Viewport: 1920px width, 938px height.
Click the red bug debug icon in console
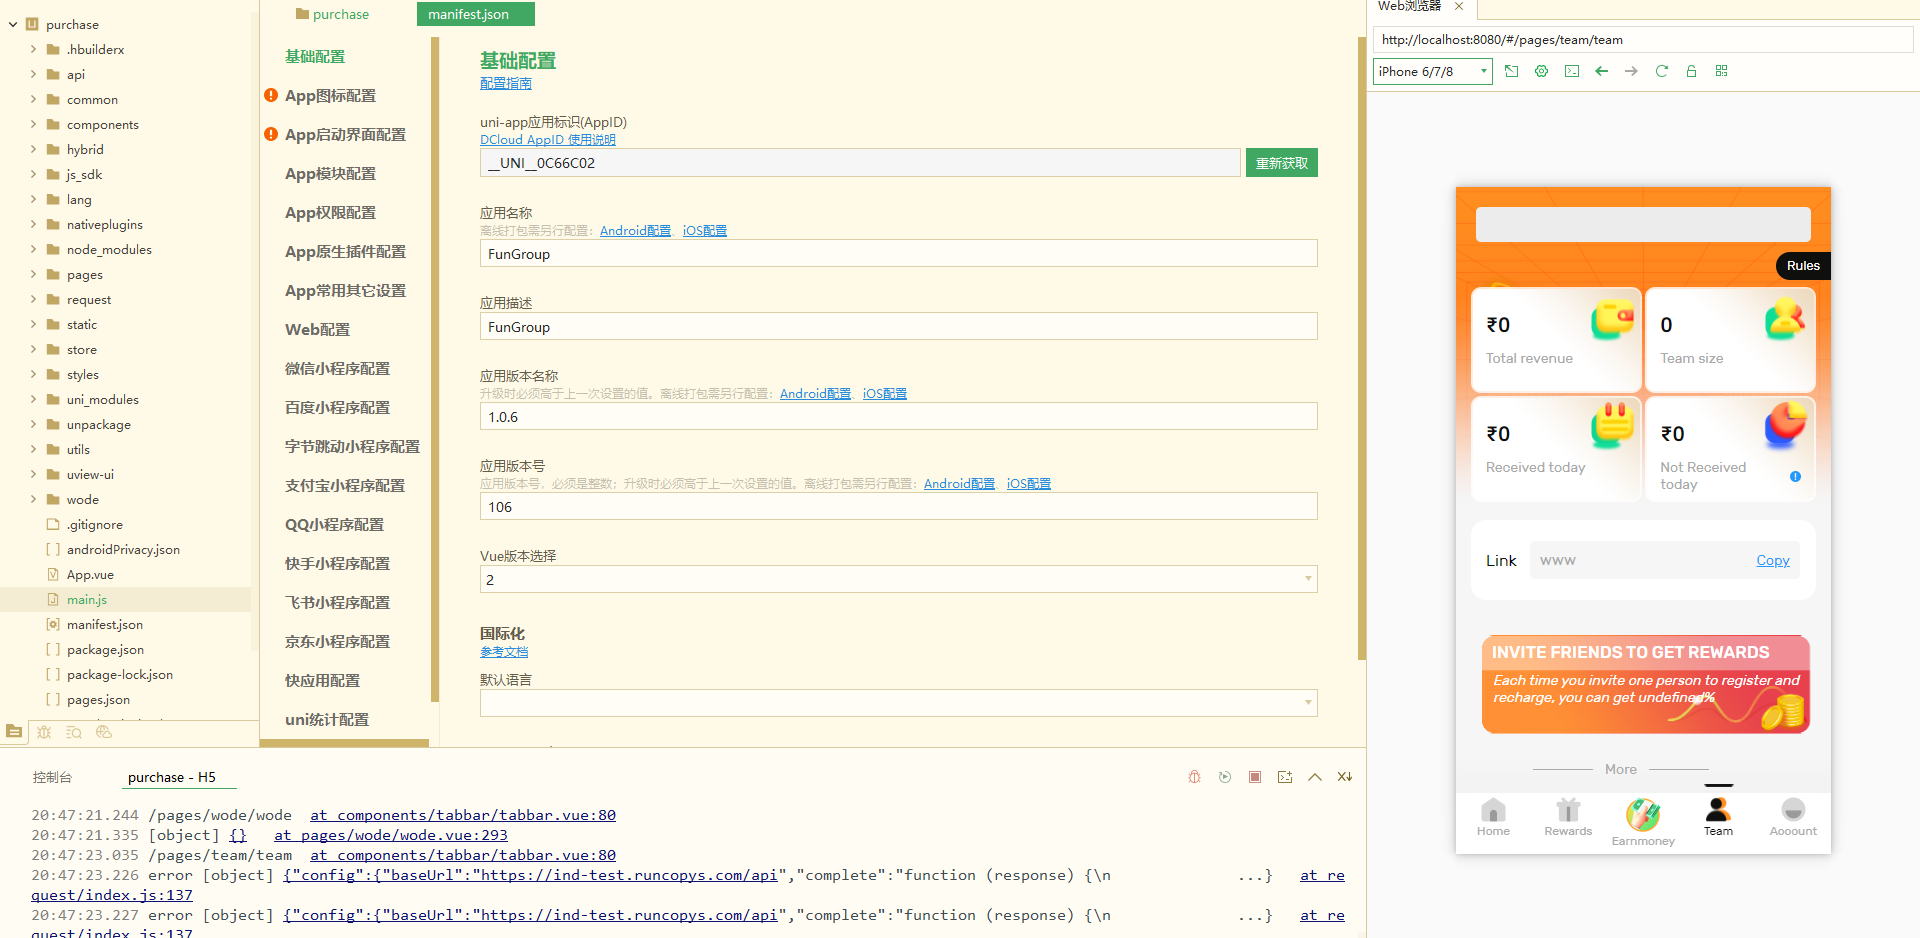click(x=1194, y=777)
